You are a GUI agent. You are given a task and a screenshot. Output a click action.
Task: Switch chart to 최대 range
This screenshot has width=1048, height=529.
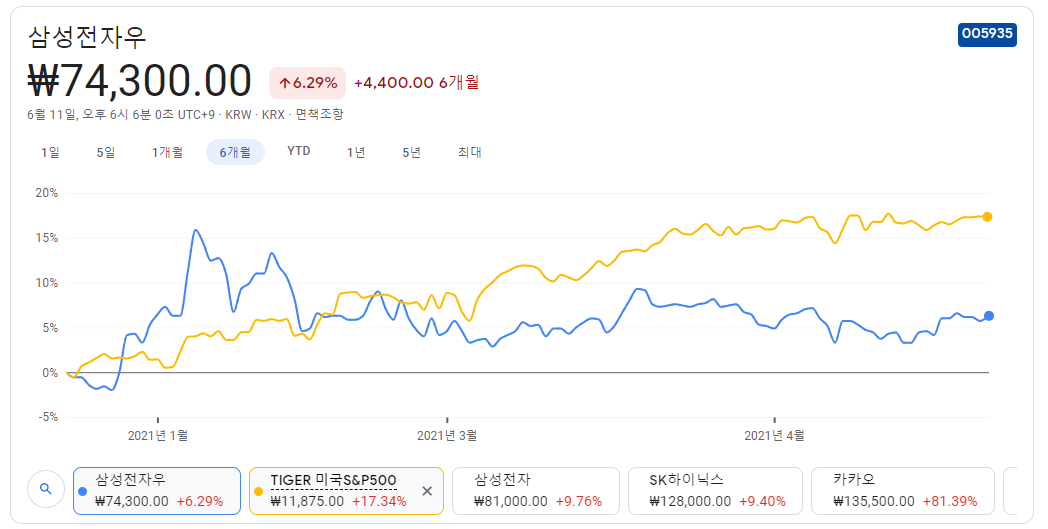(x=470, y=152)
